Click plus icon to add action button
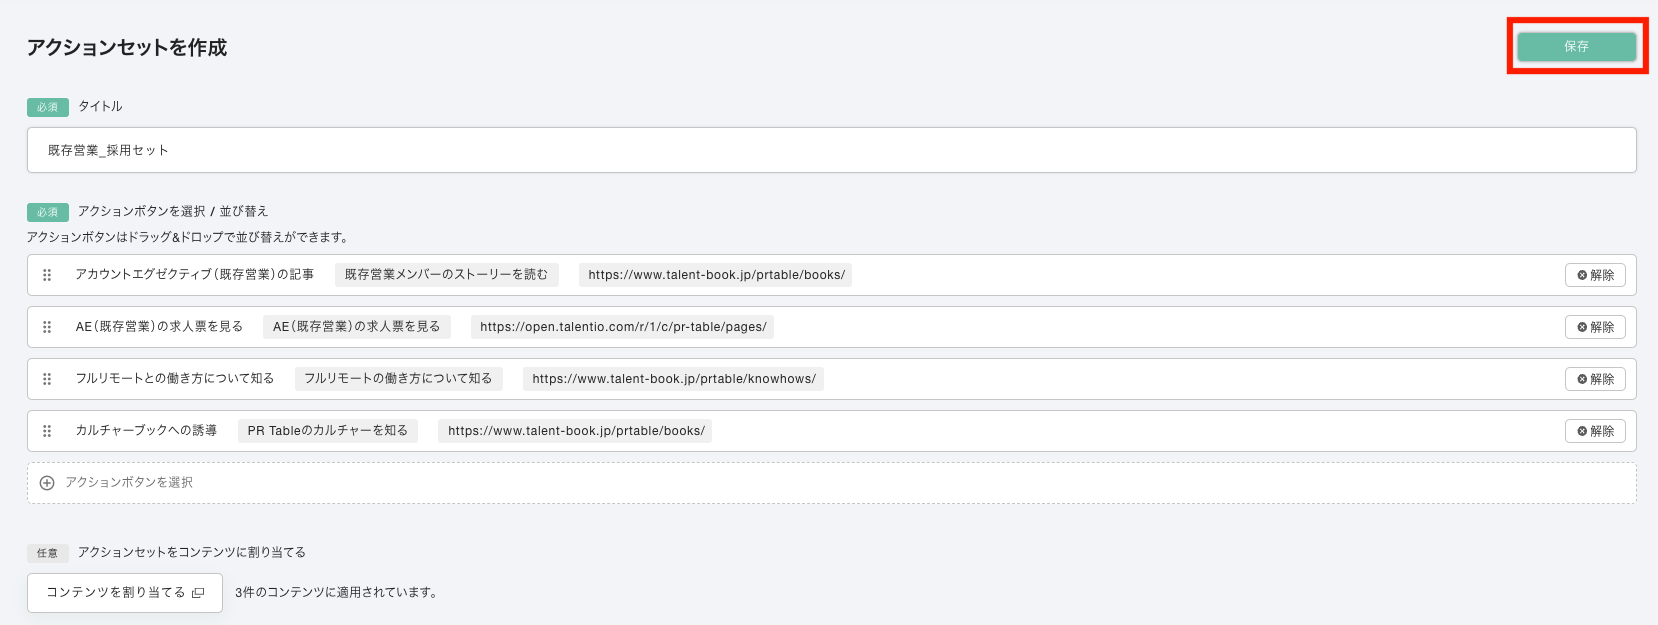Image resolution: width=1658 pixels, height=625 pixels. tap(47, 483)
